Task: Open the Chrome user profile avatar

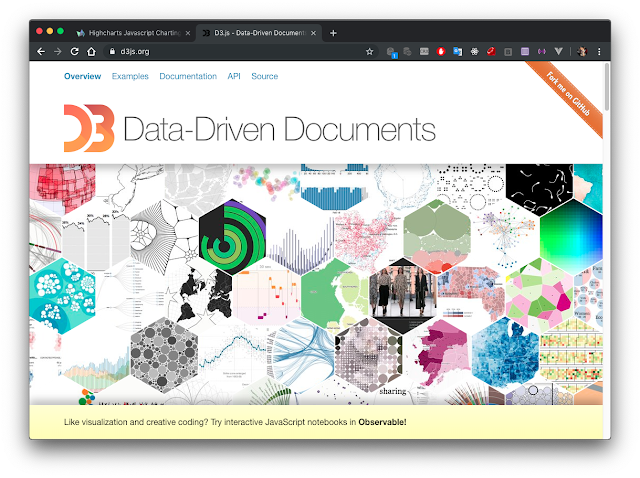Action: (582, 51)
